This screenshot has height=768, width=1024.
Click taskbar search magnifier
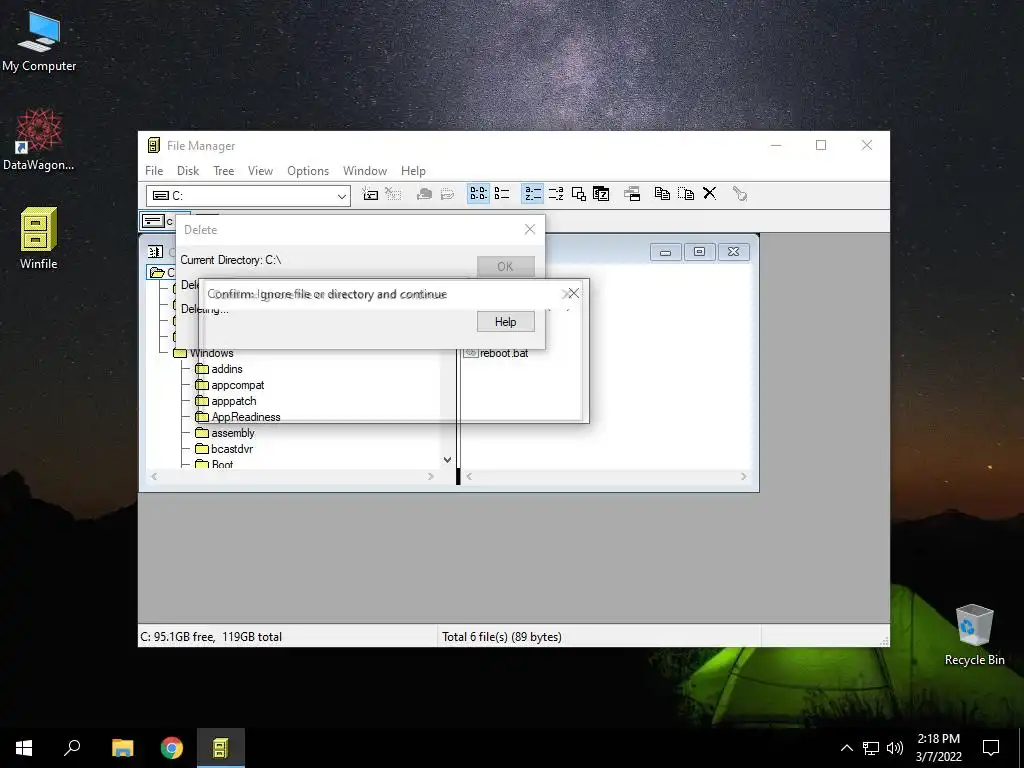click(72, 748)
